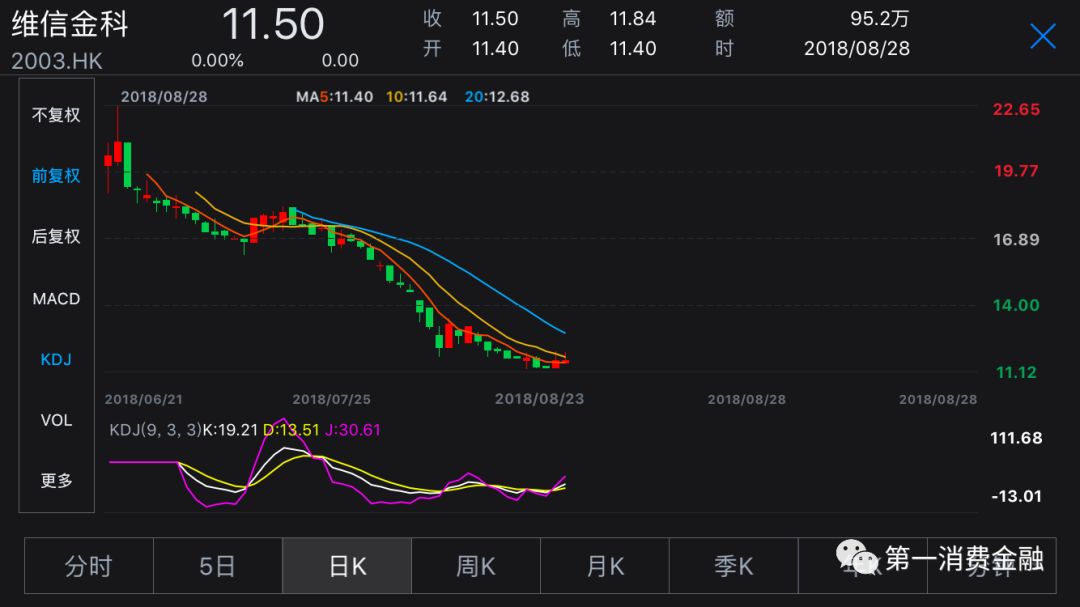Switch chart indicator to MACD
This screenshot has width=1080, height=607.
point(55,298)
